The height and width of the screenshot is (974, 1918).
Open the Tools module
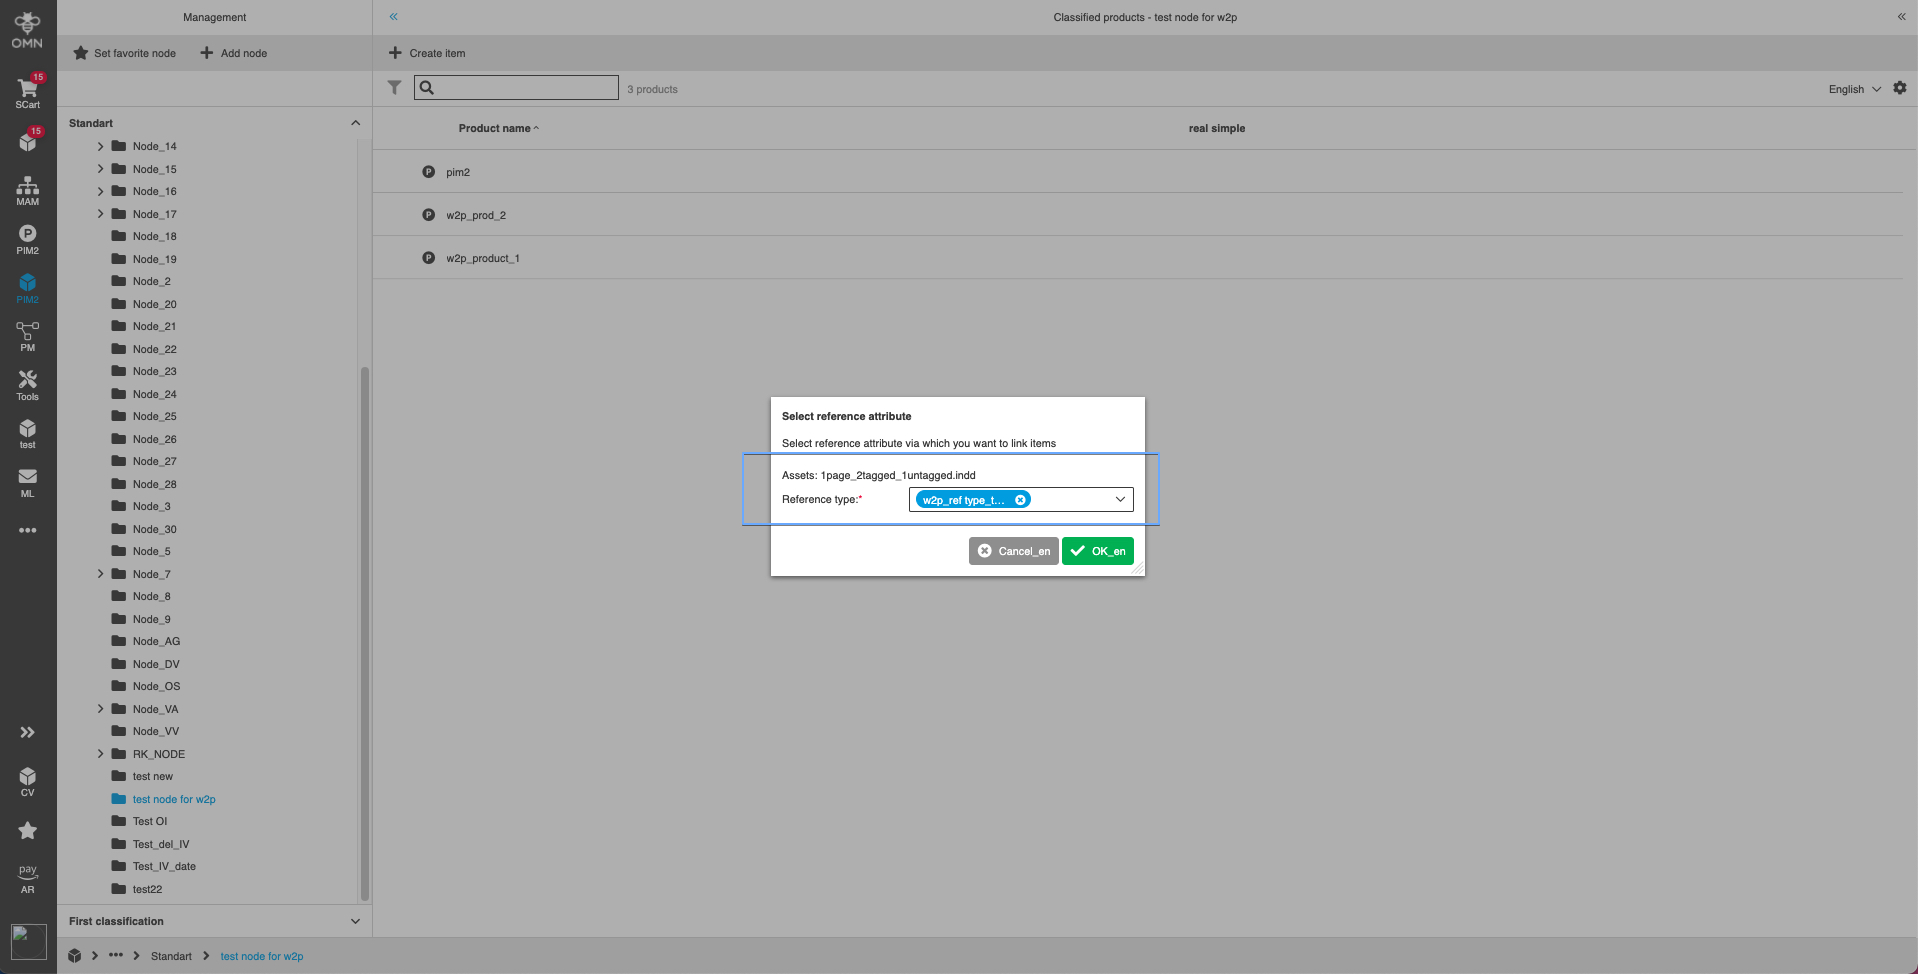point(27,383)
